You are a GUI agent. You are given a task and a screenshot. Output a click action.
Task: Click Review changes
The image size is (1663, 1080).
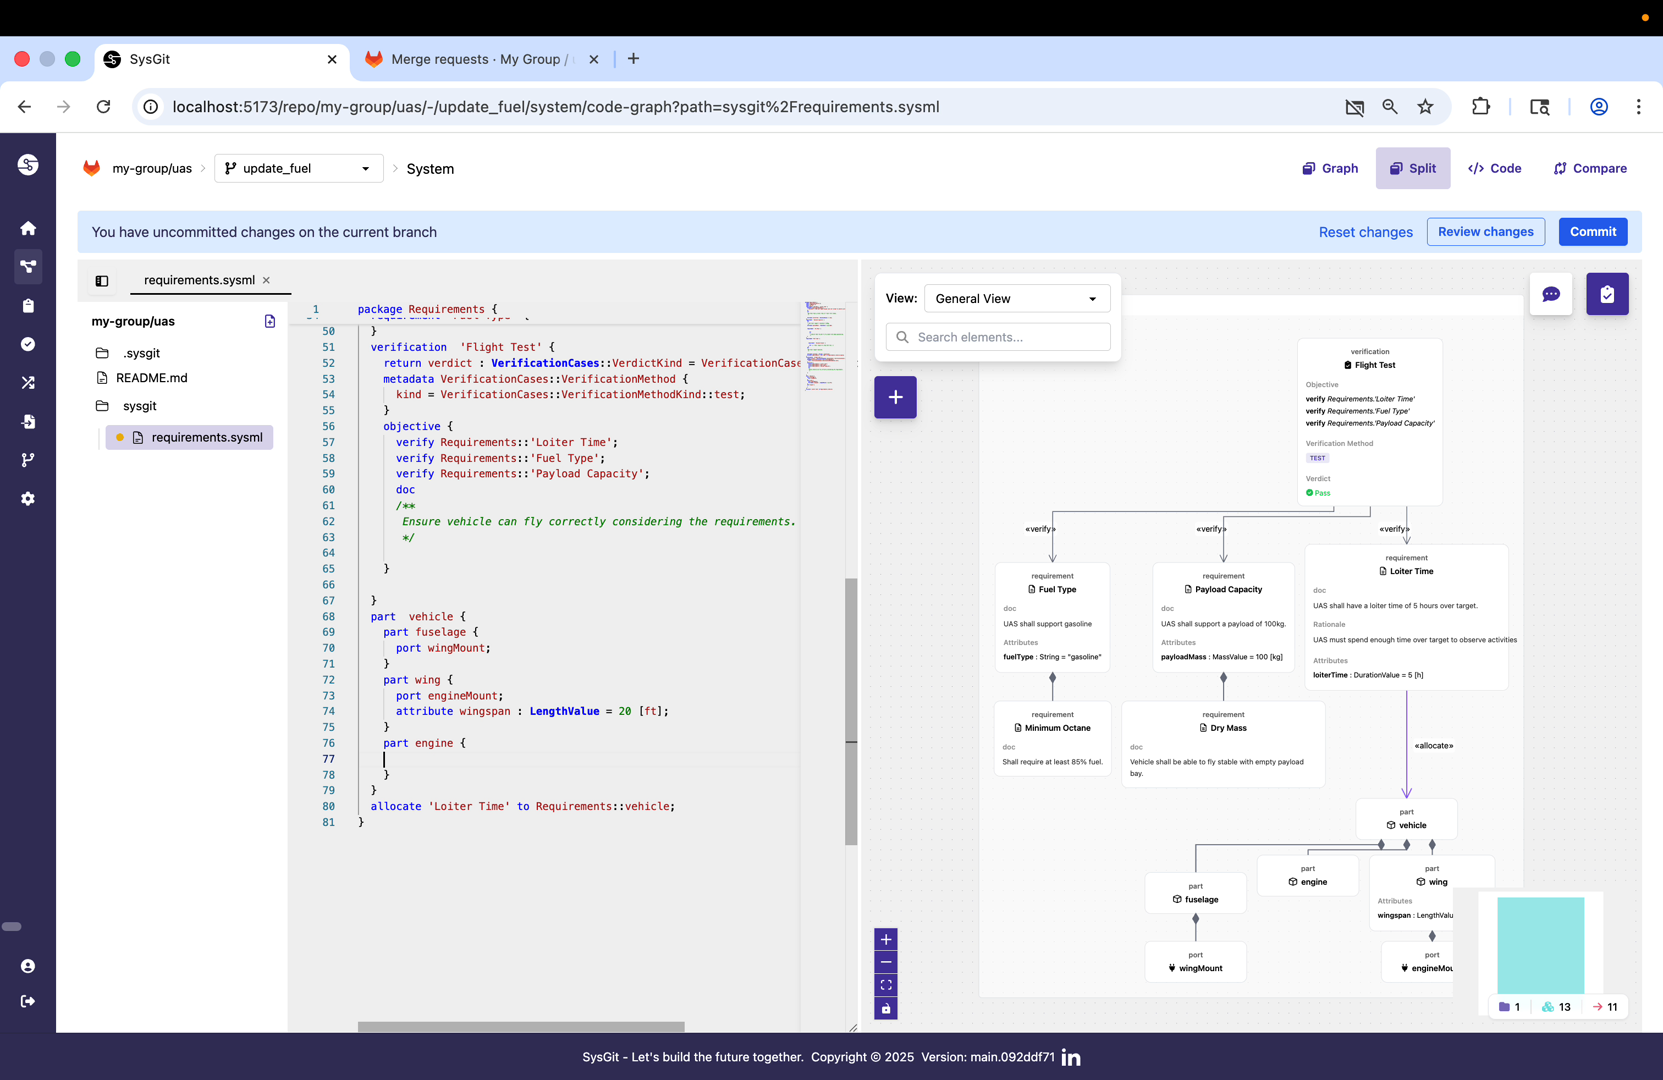1485,231
